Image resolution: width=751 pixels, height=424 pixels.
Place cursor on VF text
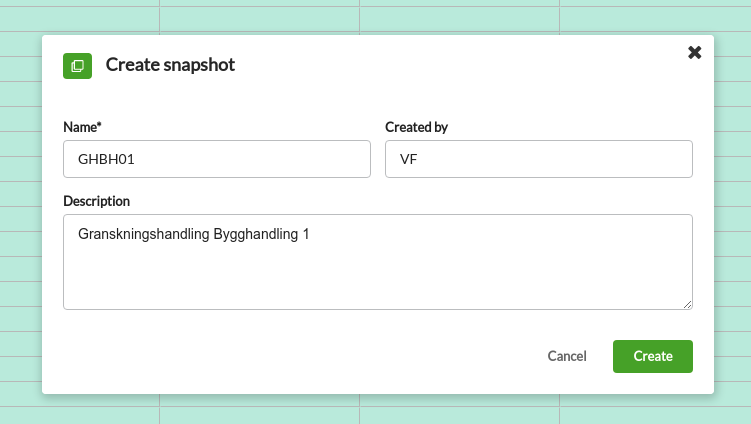[409, 159]
